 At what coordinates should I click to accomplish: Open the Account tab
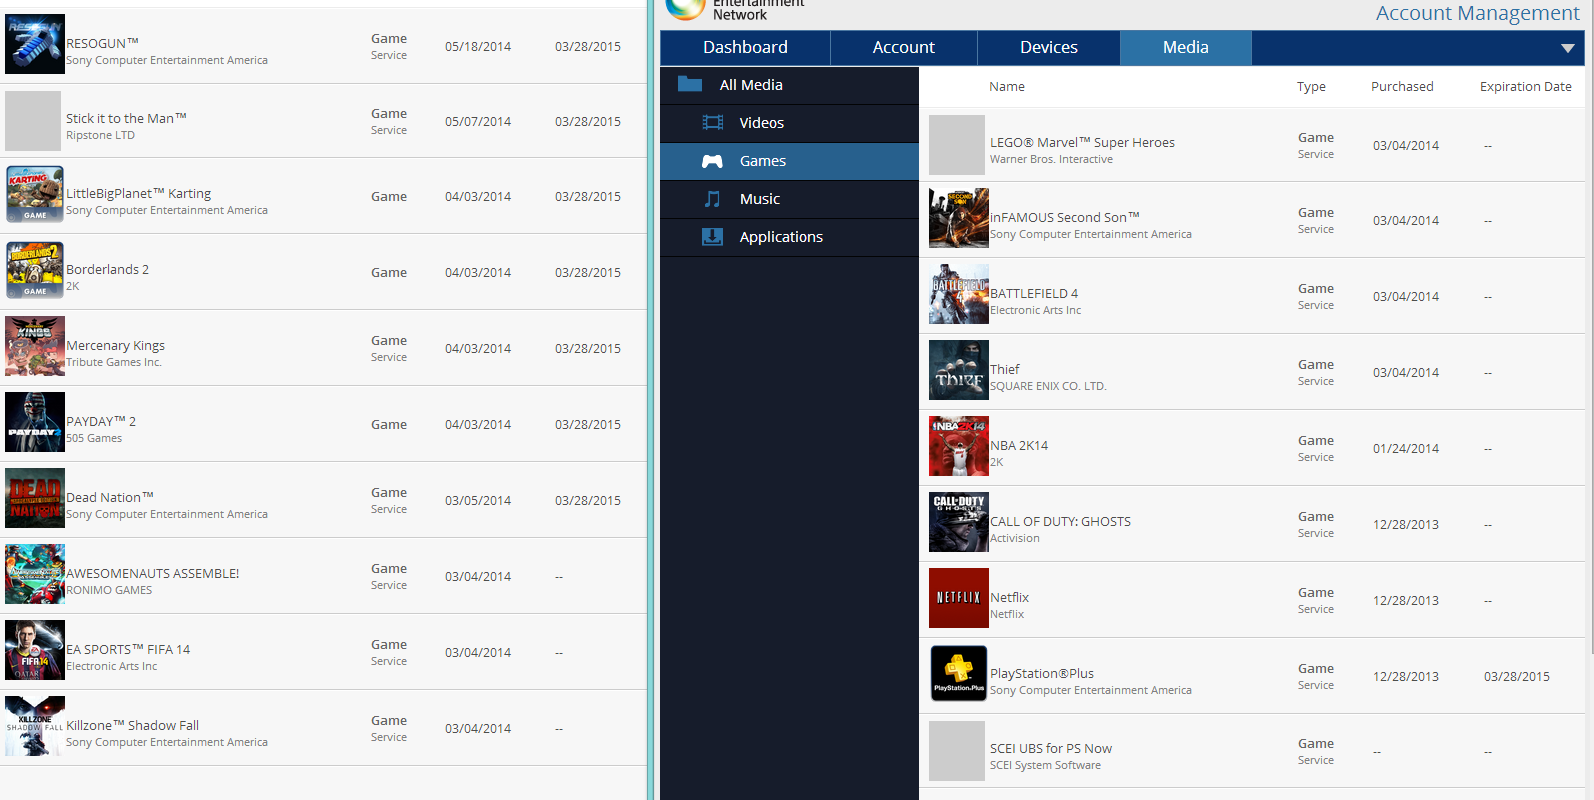(x=903, y=48)
